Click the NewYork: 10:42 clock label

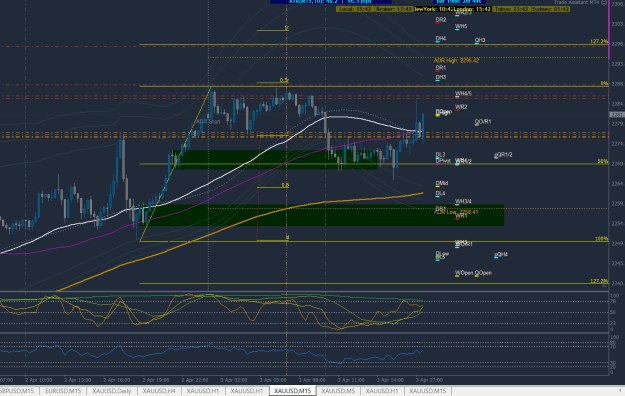coord(433,9)
